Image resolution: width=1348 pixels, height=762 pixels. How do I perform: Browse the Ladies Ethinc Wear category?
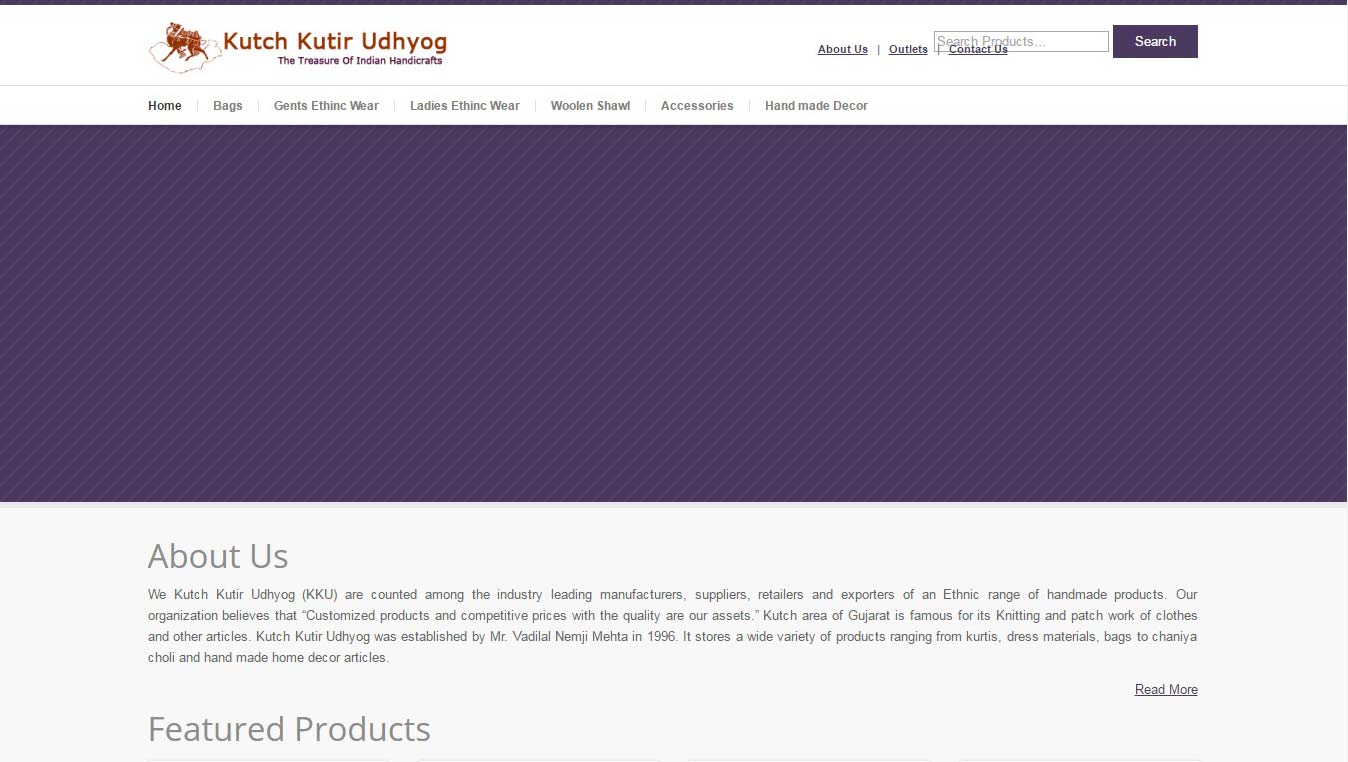464,106
